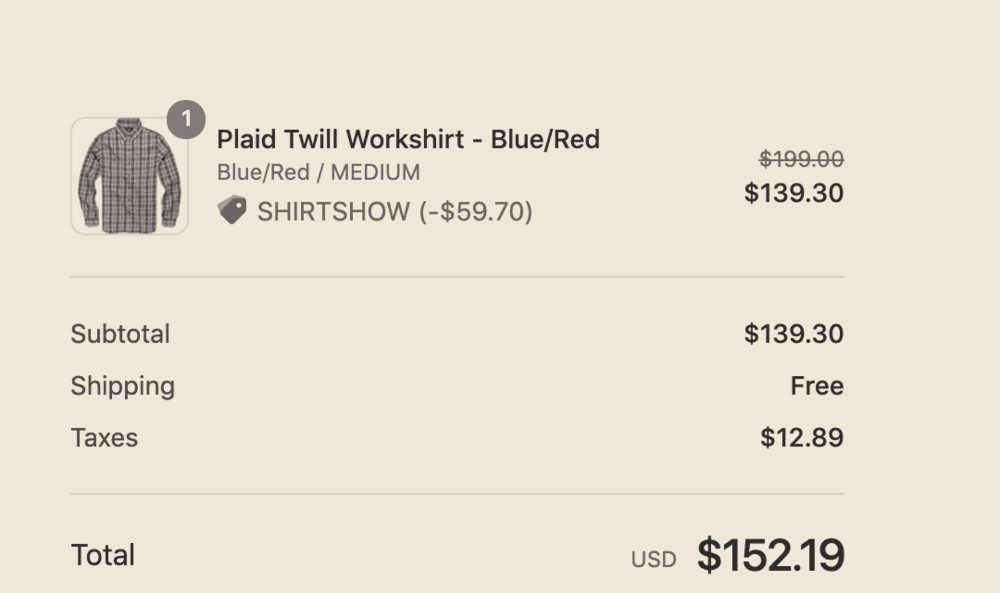
Task: Click the Plaid Twill Workshirt product title
Action: tap(408, 139)
